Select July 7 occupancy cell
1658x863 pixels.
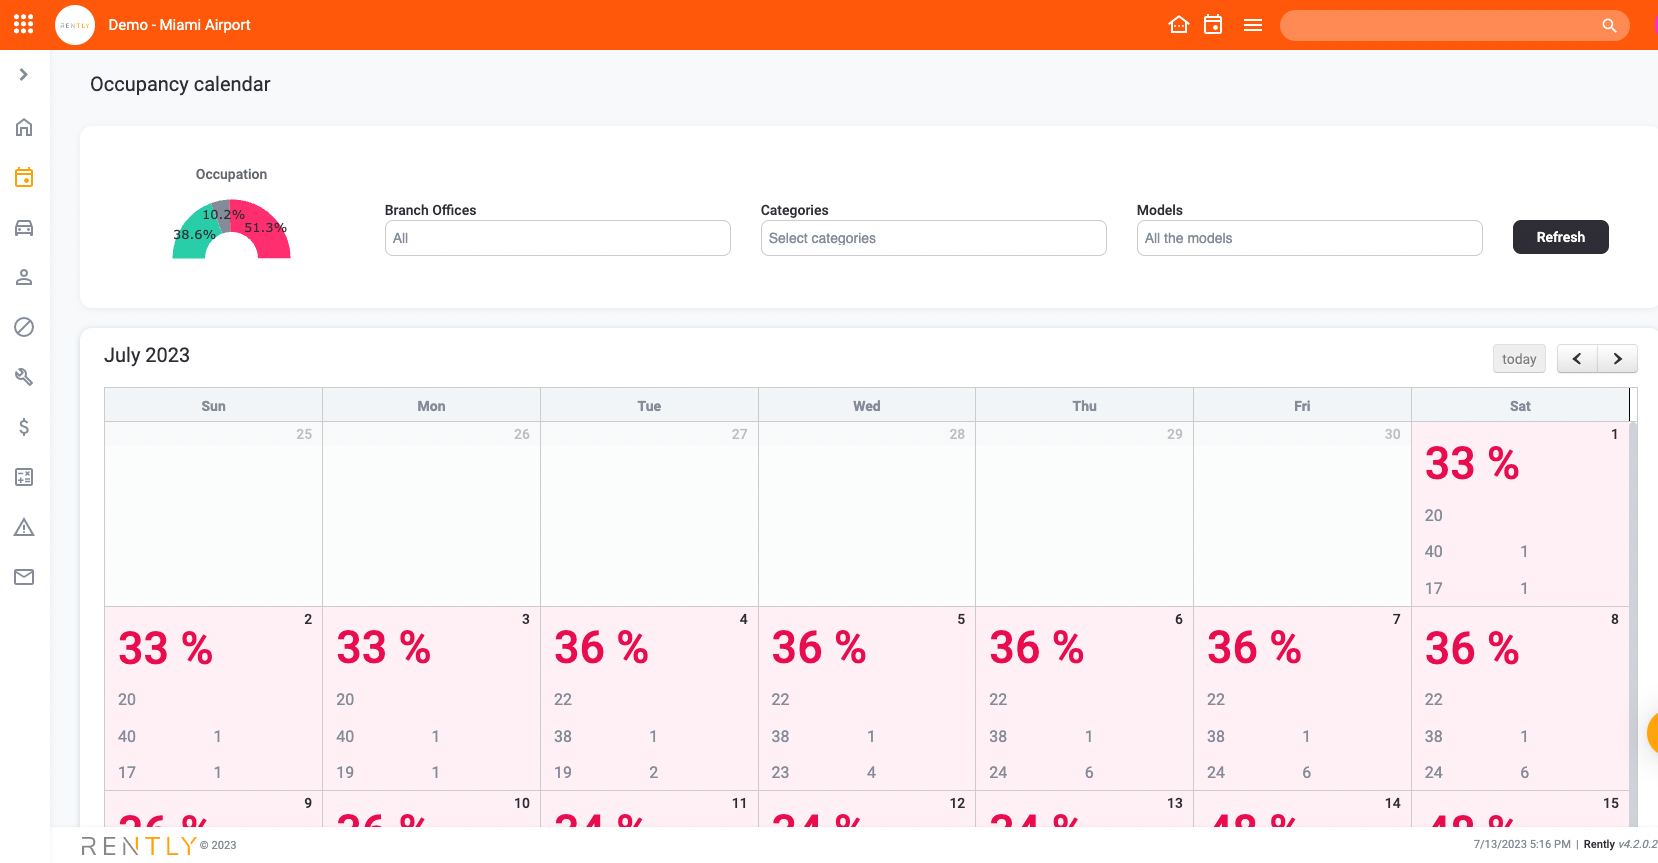point(1302,698)
